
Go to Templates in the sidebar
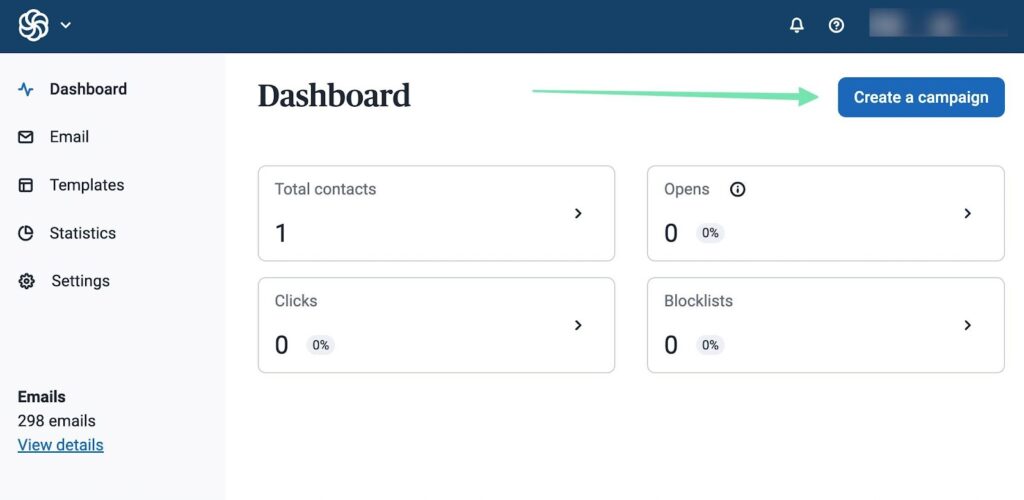point(87,185)
